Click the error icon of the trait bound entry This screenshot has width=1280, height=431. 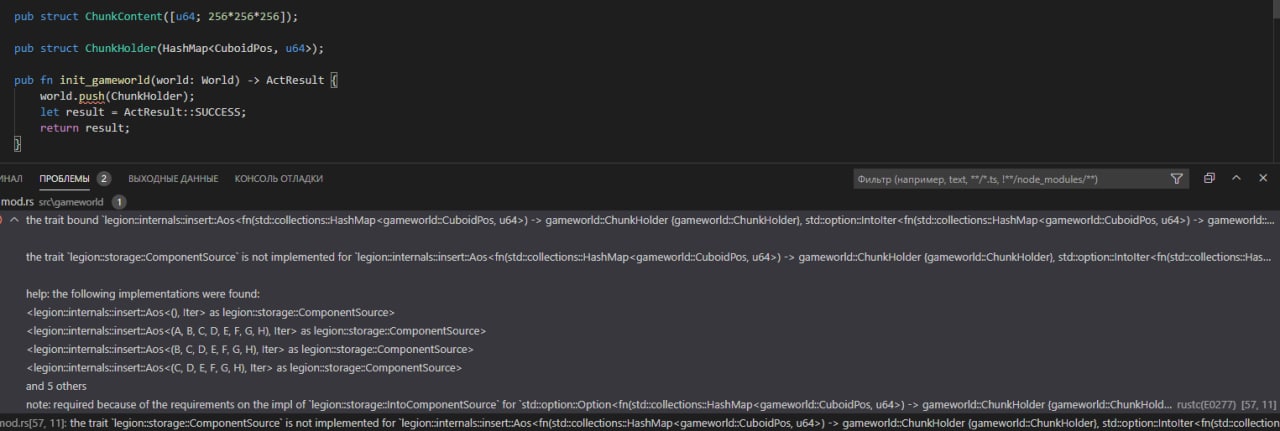tap(2, 220)
